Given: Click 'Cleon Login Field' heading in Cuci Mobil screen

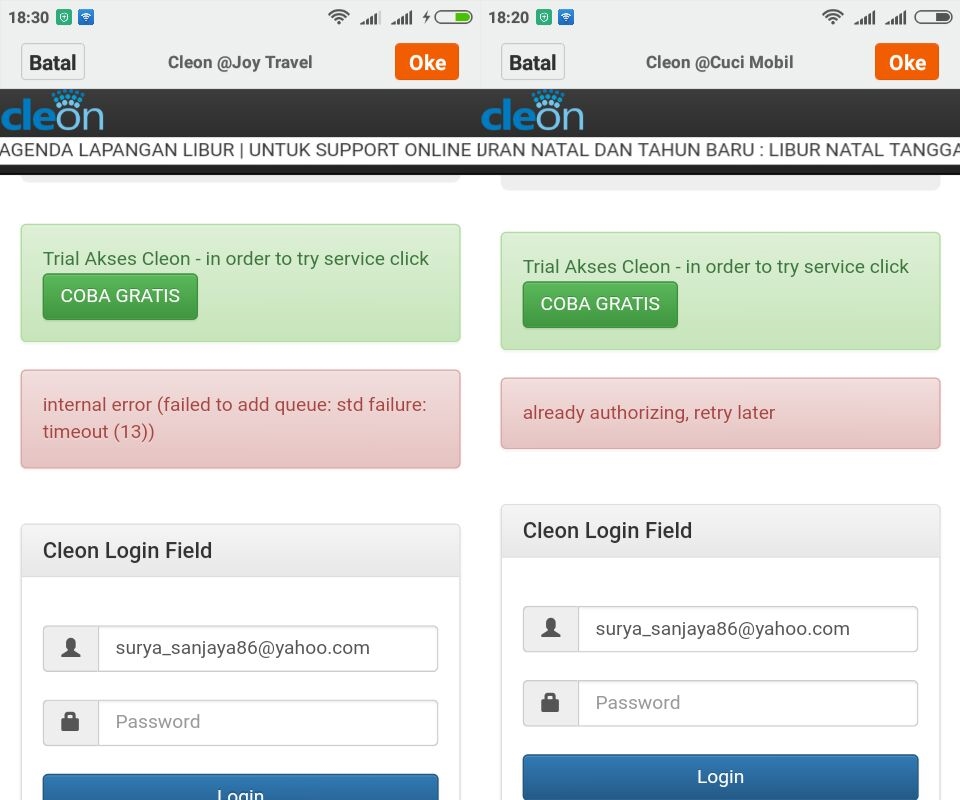Looking at the screenshot, I should (607, 530).
